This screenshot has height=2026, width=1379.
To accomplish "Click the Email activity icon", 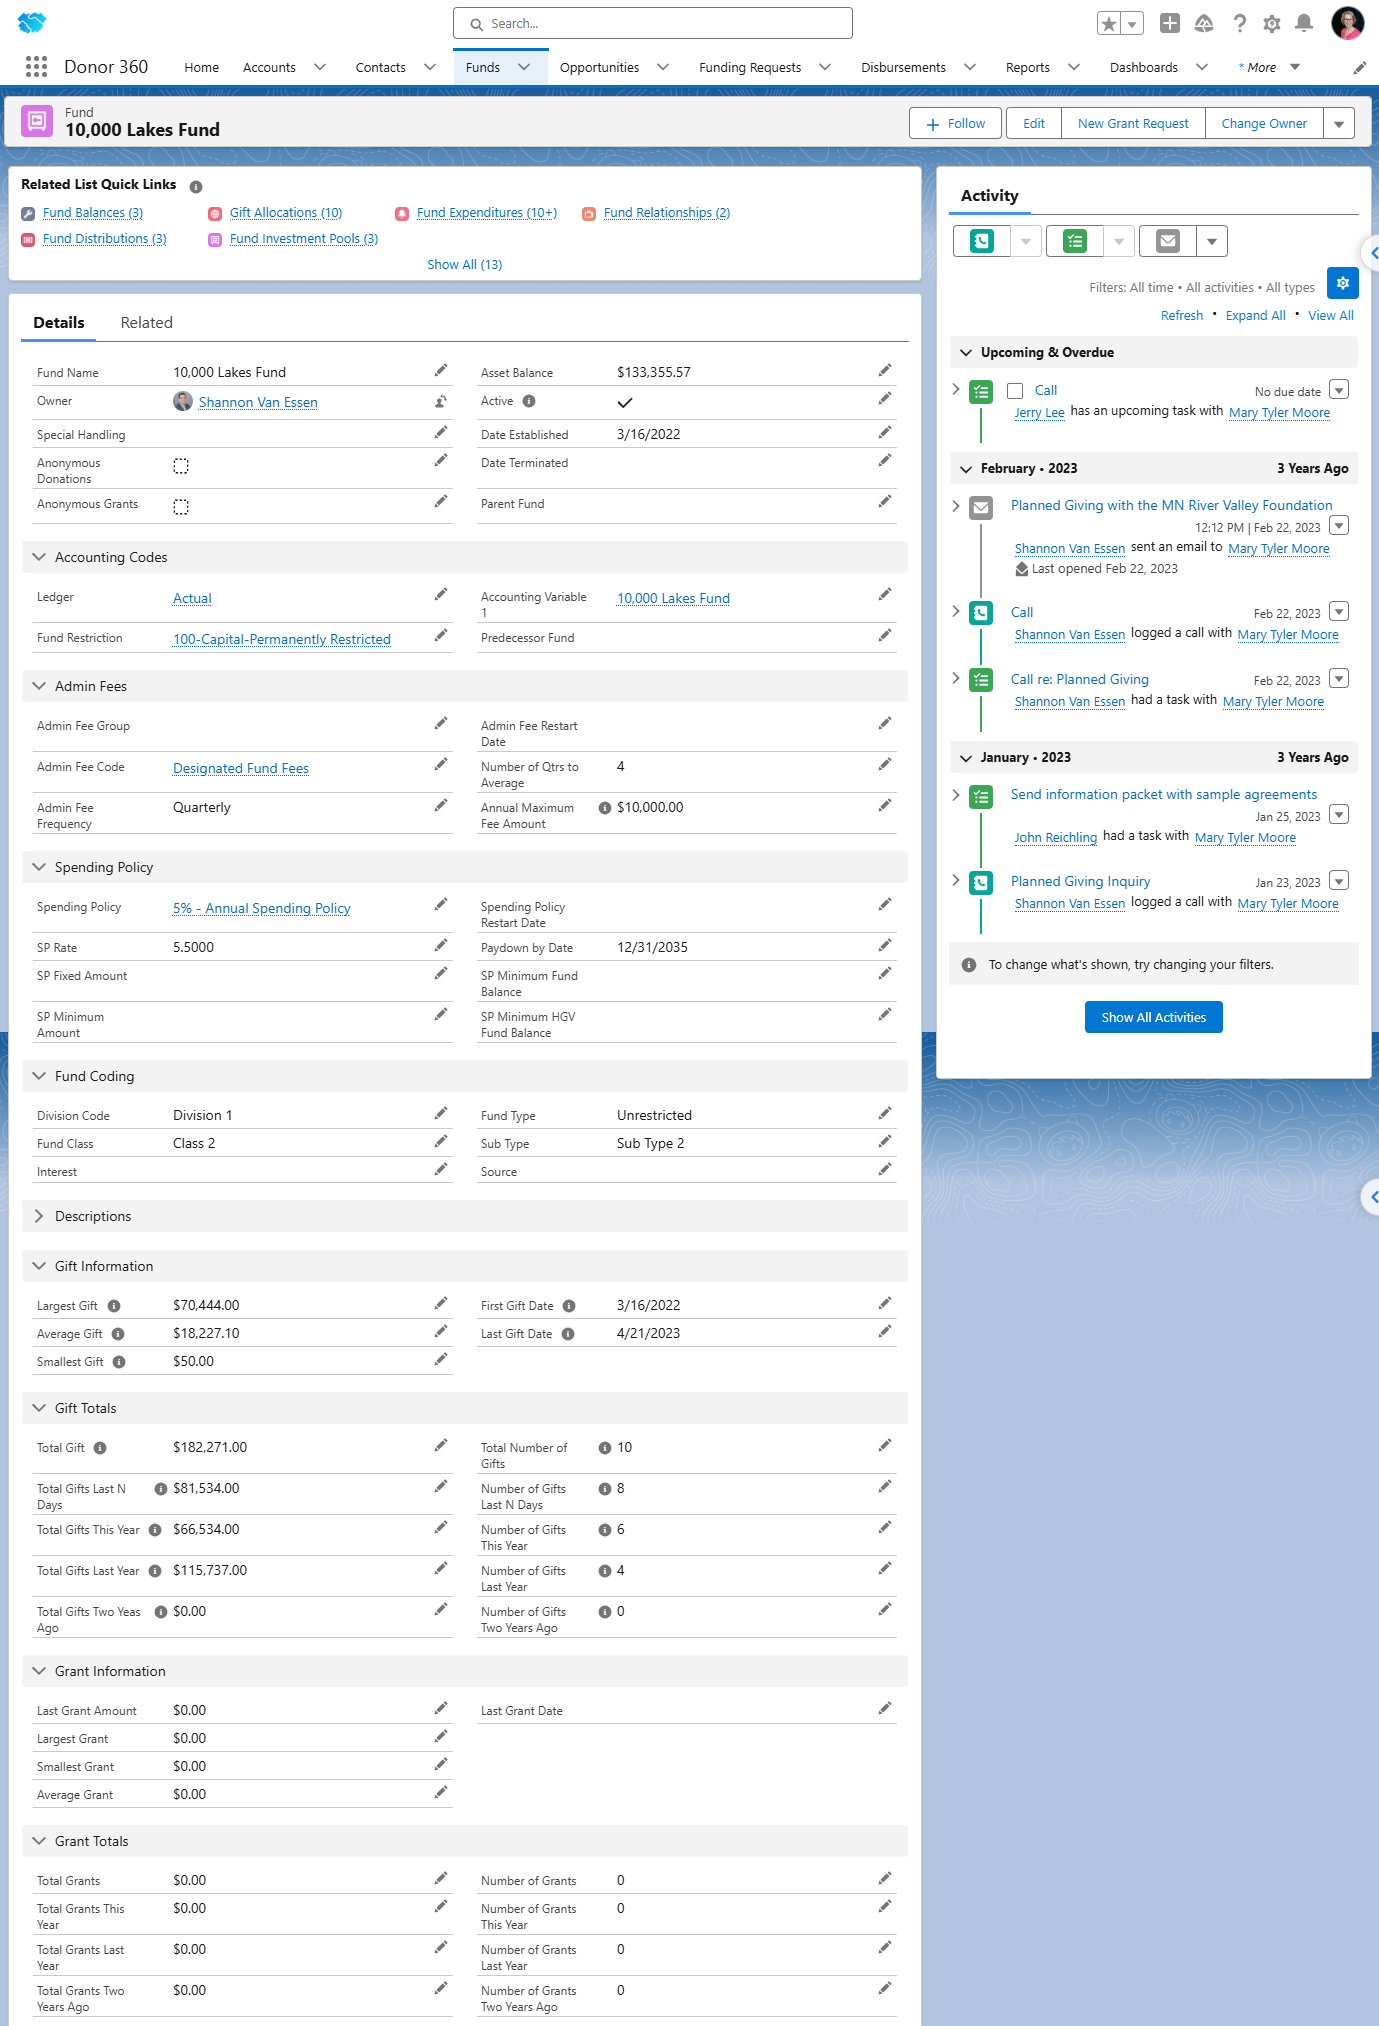I will tap(1168, 241).
